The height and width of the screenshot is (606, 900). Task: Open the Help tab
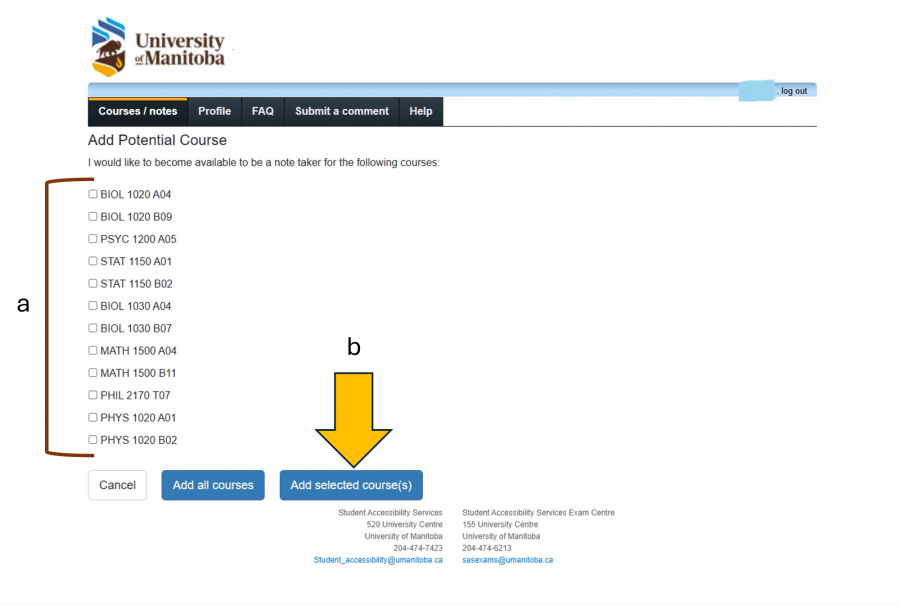coord(420,111)
